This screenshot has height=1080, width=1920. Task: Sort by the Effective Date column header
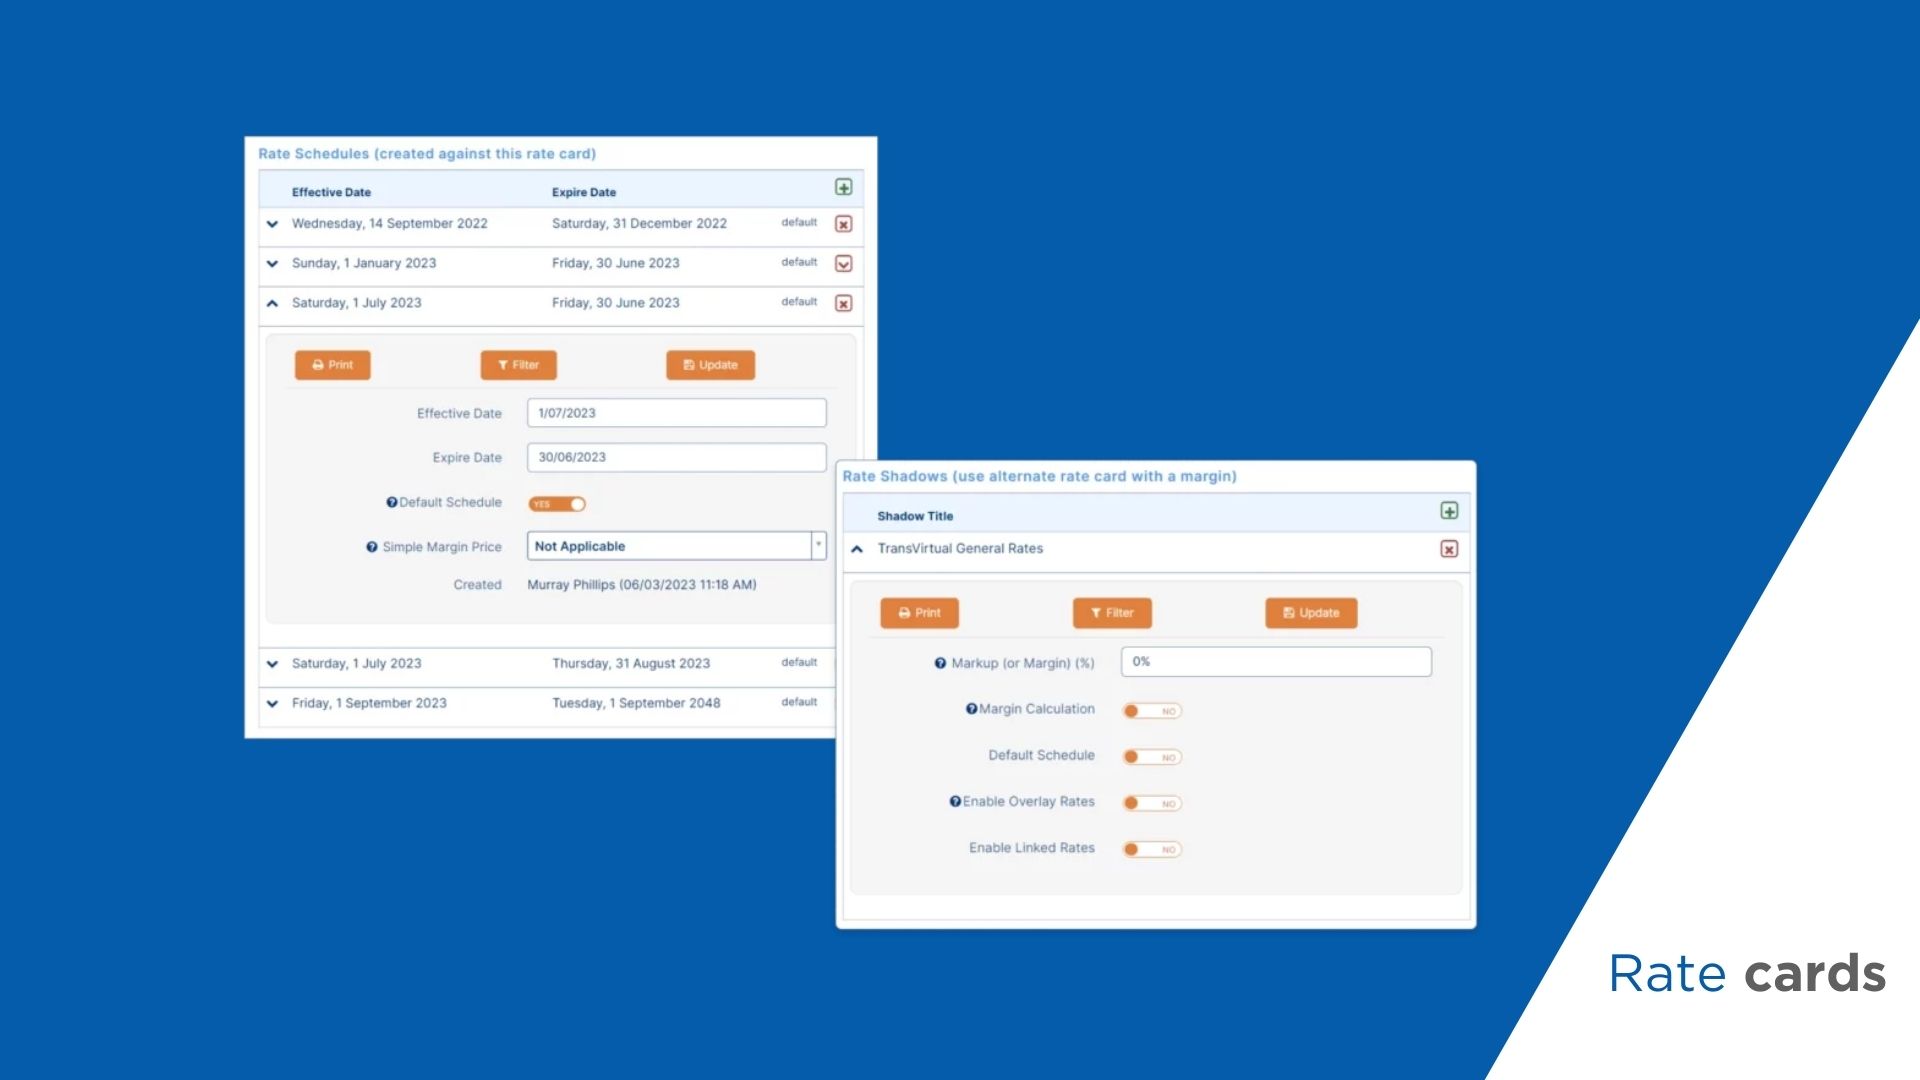(331, 191)
